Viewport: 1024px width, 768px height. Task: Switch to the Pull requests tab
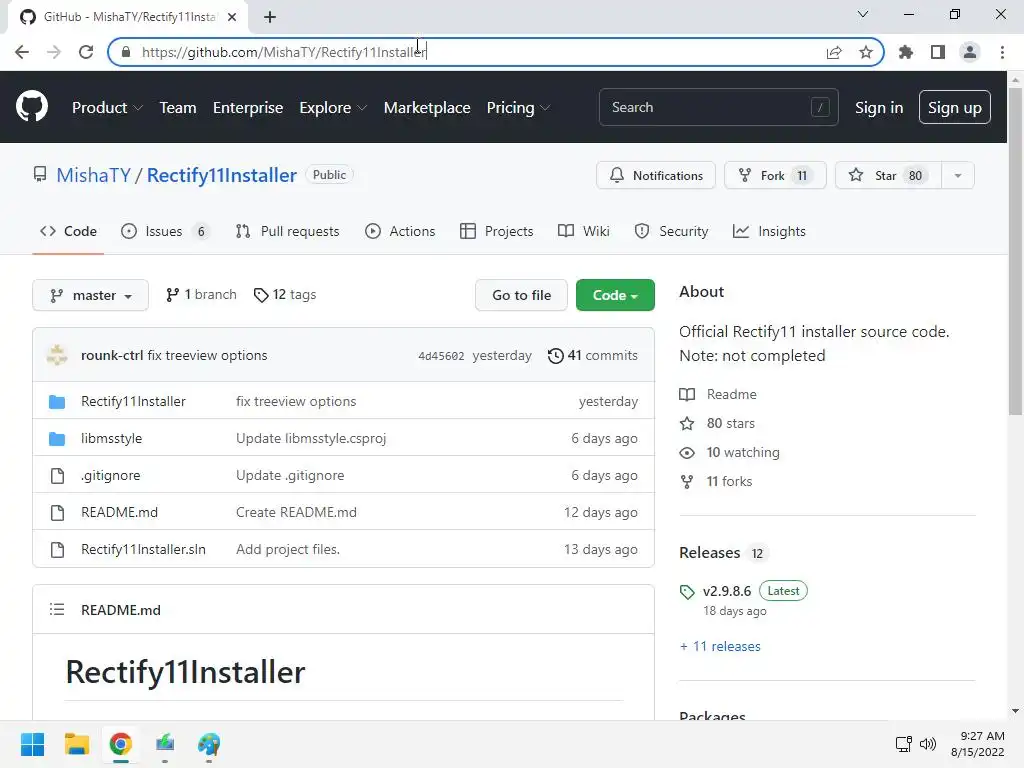click(287, 231)
